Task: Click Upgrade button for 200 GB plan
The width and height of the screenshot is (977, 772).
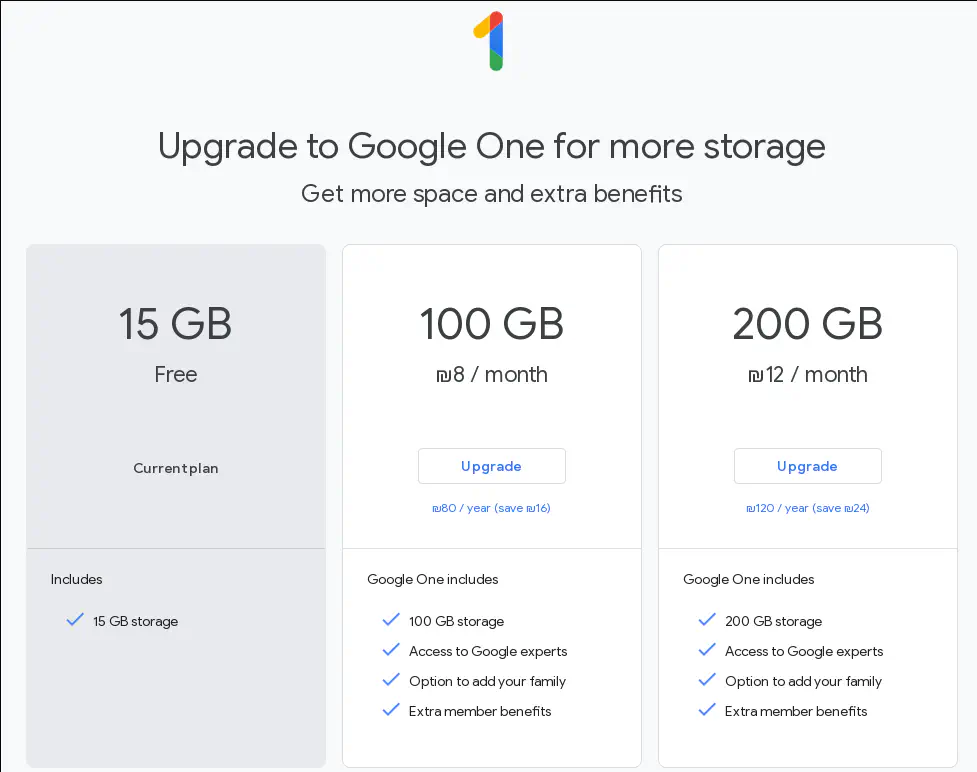Action: pos(807,466)
